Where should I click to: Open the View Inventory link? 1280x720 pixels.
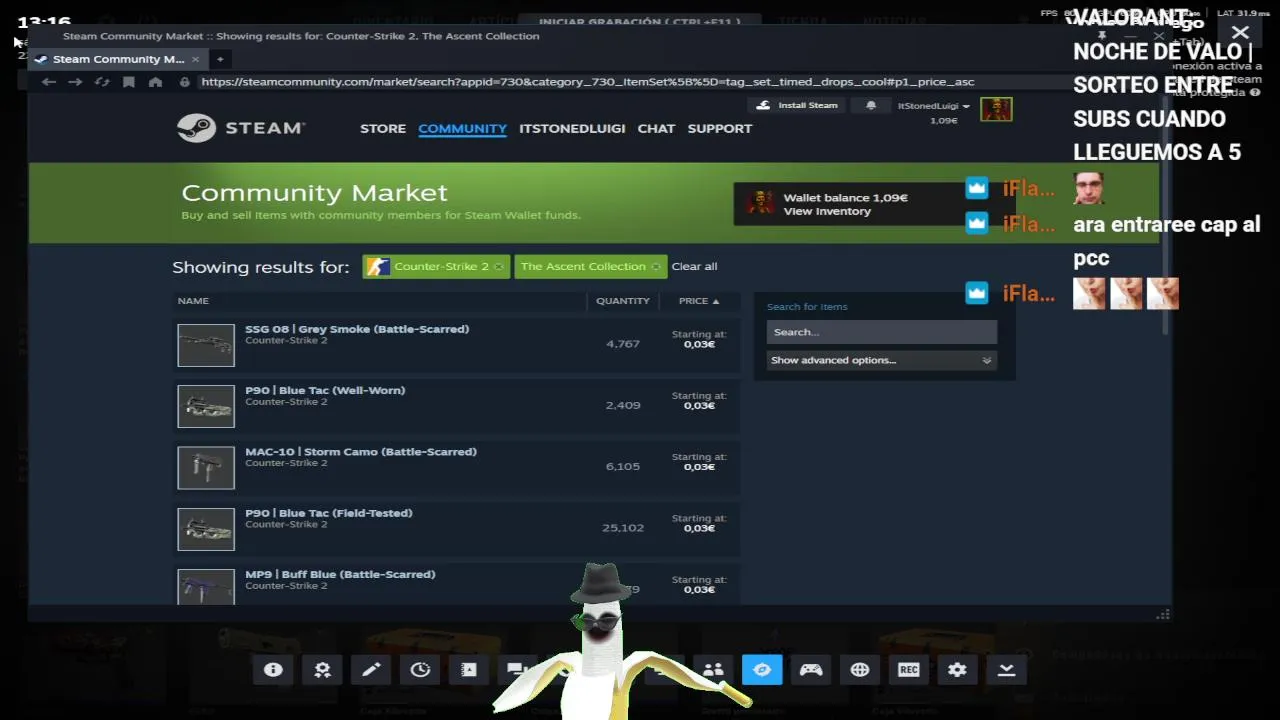point(827,211)
